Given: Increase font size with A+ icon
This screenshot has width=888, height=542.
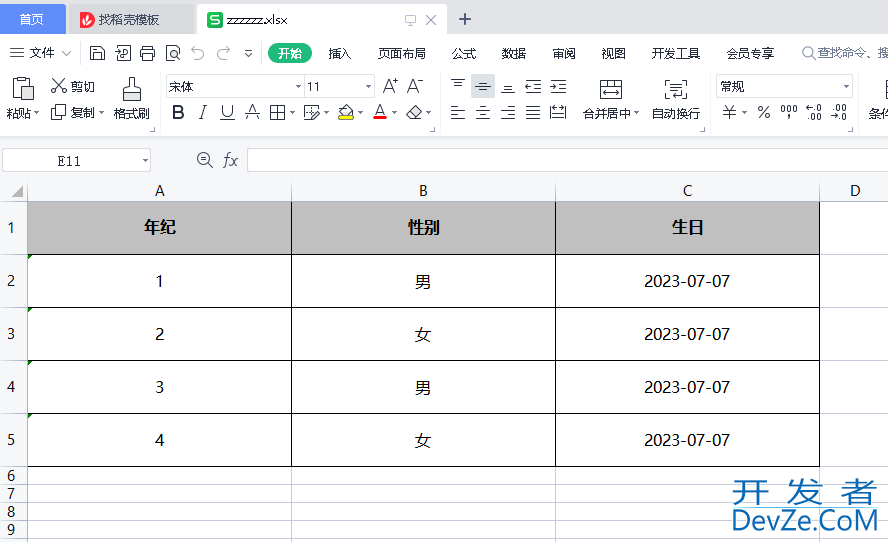Looking at the screenshot, I should 390,86.
